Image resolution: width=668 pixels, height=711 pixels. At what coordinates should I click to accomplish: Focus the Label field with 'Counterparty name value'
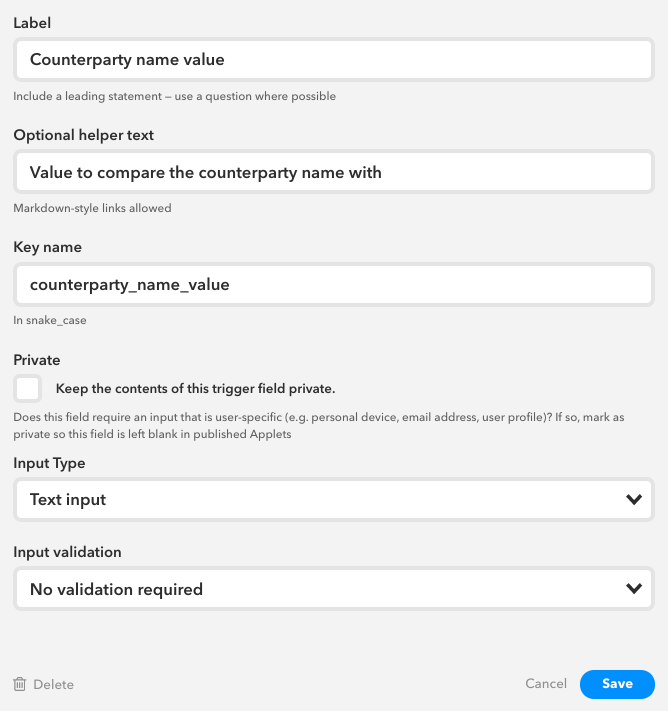pos(334,59)
